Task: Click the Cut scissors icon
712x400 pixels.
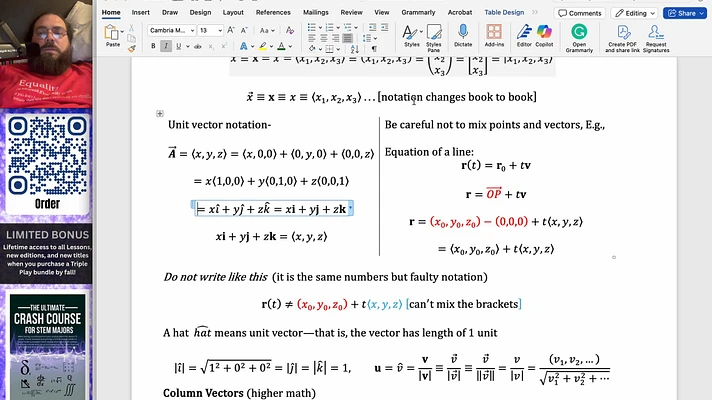Action: click(x=131, y=28)
